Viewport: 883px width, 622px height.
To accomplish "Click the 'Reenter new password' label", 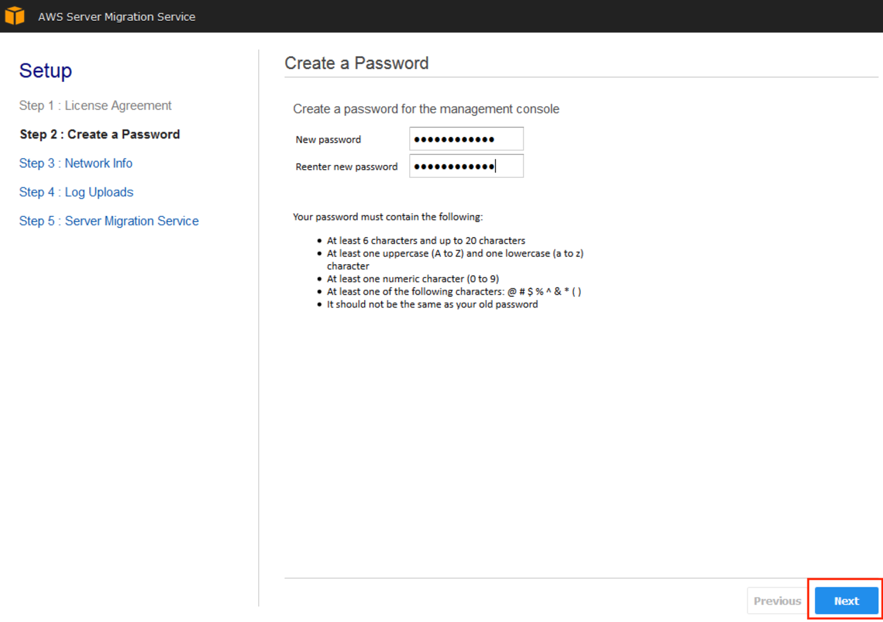I will (x=346, y=167).
